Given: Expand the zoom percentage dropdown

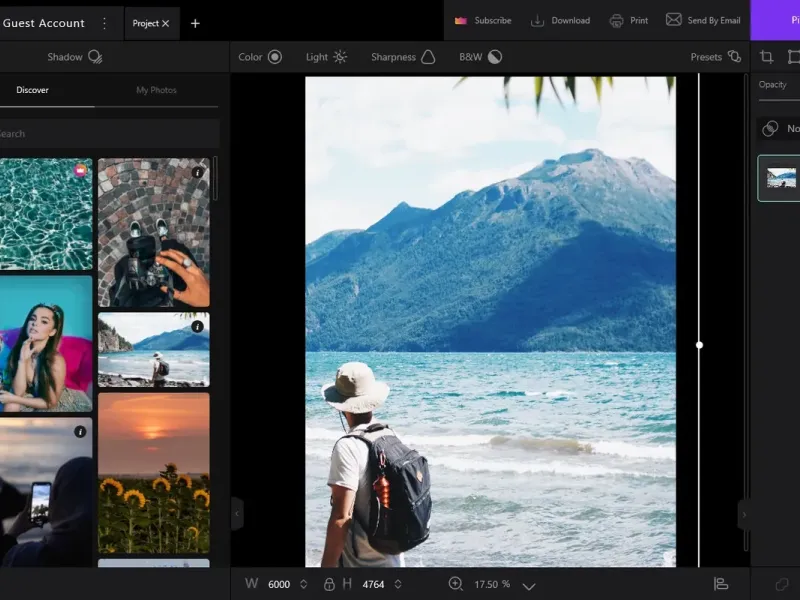Looking at the screenshot, I should [529, 586].
